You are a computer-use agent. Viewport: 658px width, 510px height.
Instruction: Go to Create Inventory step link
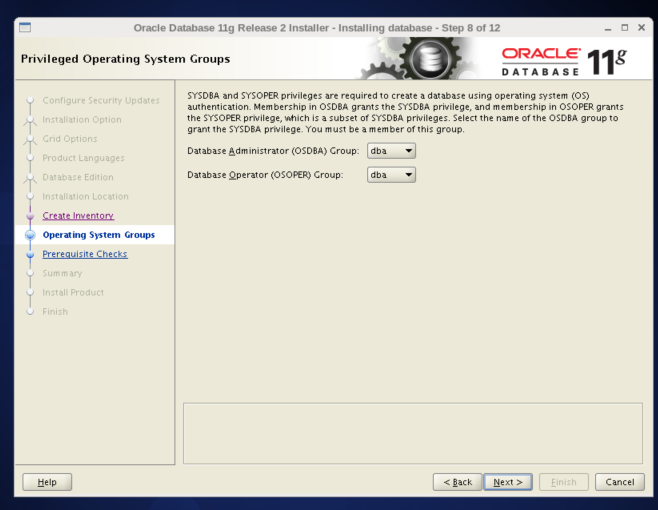coord(78,216)
